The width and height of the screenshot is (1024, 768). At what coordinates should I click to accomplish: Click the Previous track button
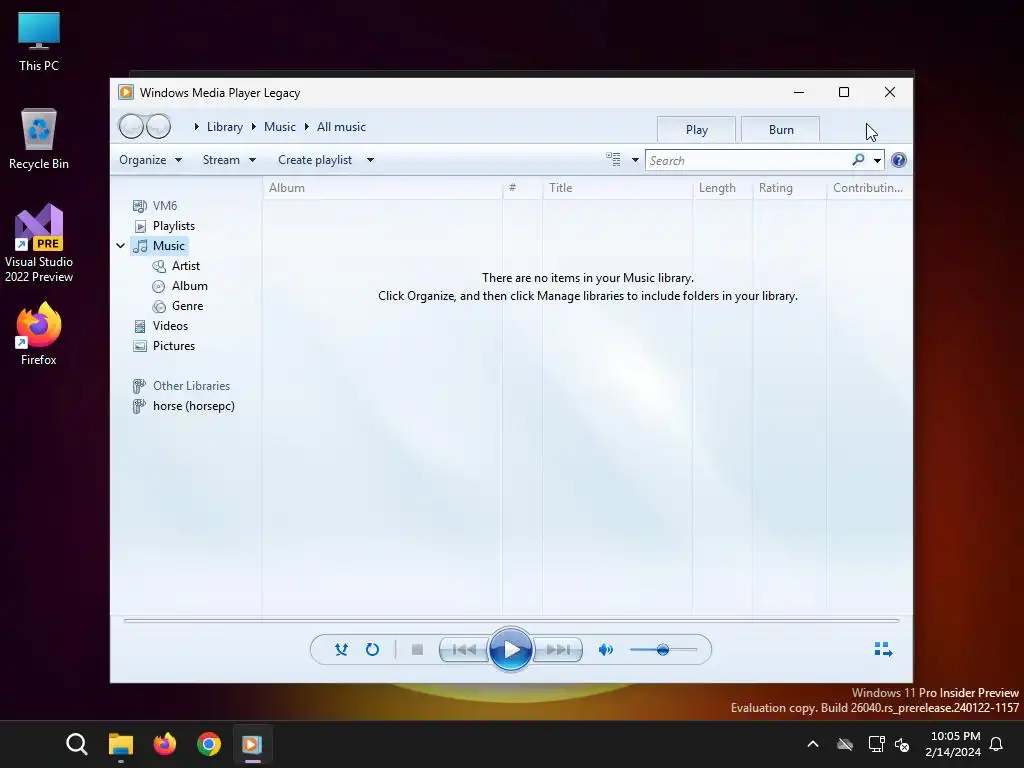click(x=464, y=649)
